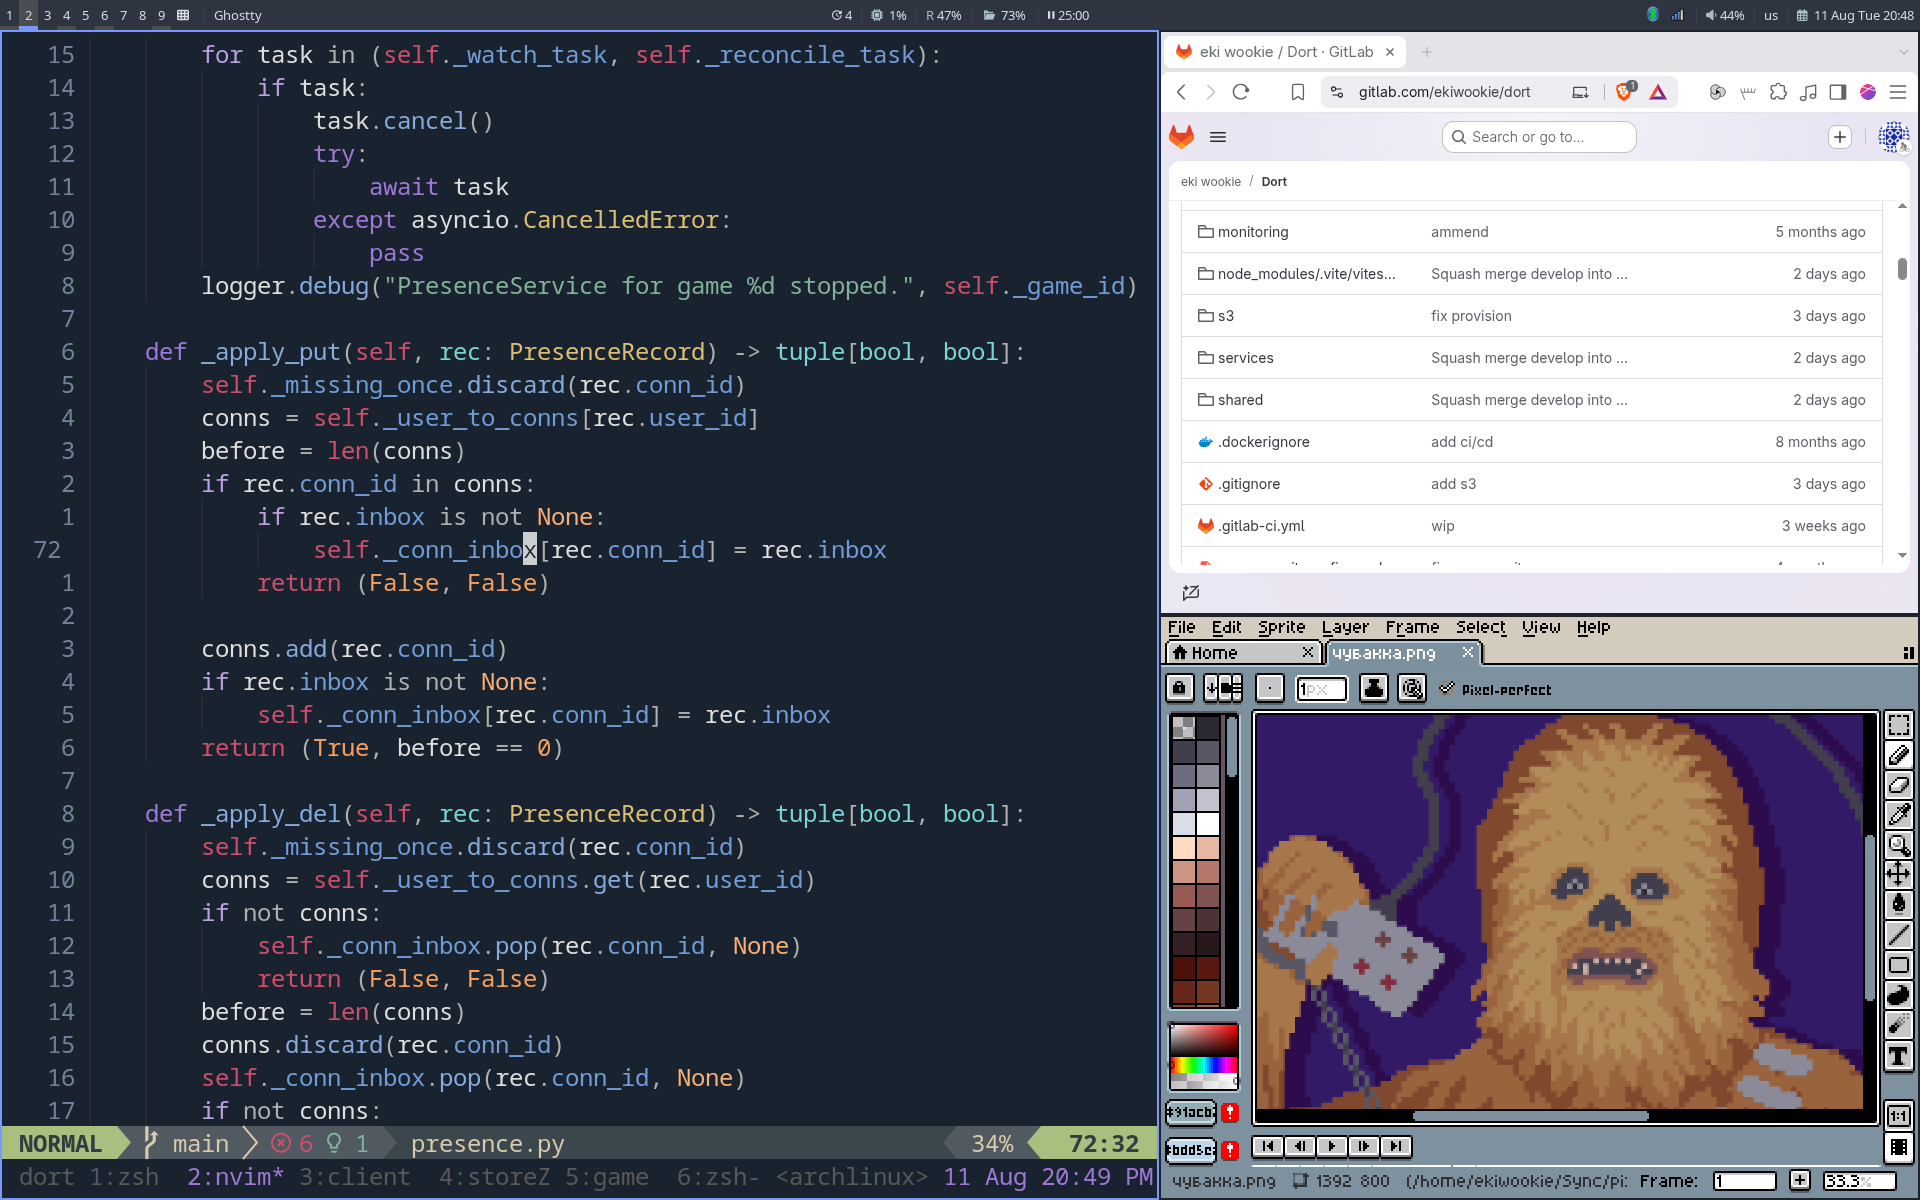
Task: Open the browser hamburger menu
Action: (x=1898, y=92)
